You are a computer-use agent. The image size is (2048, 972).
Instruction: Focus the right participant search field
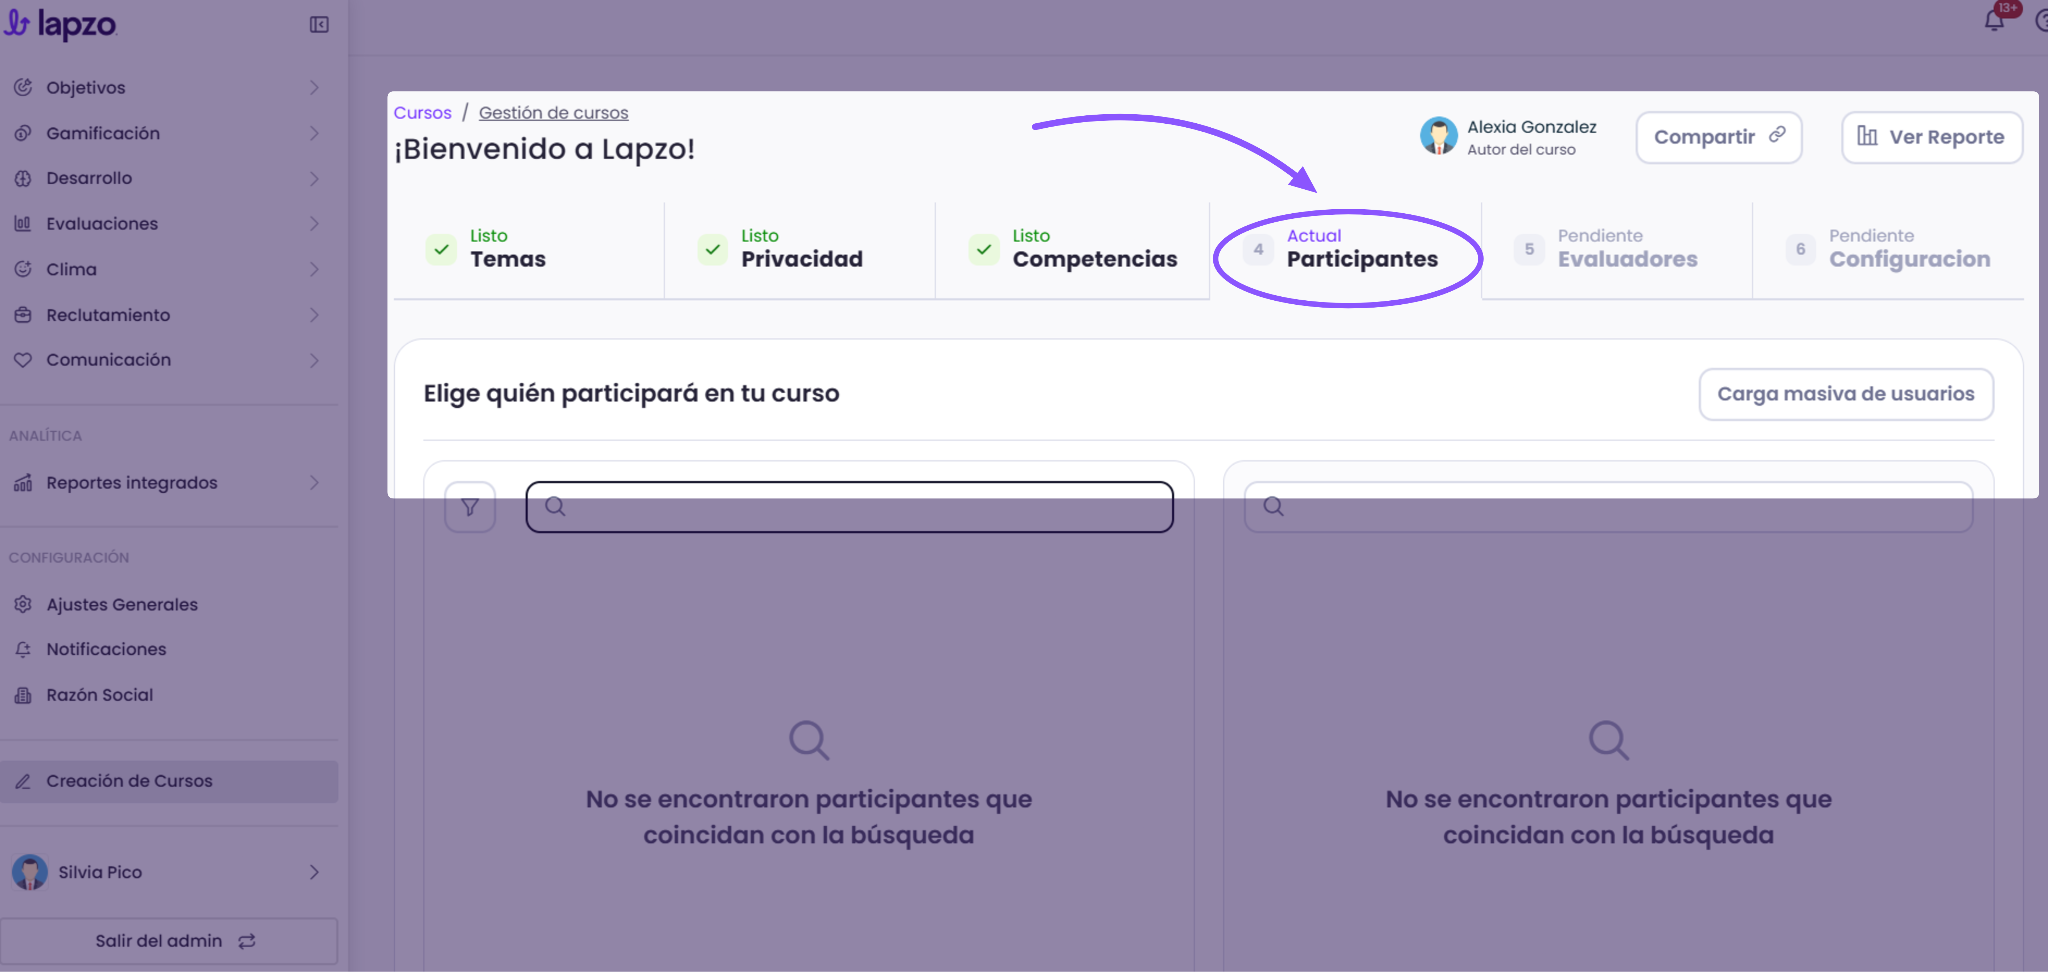point(1608,507)
